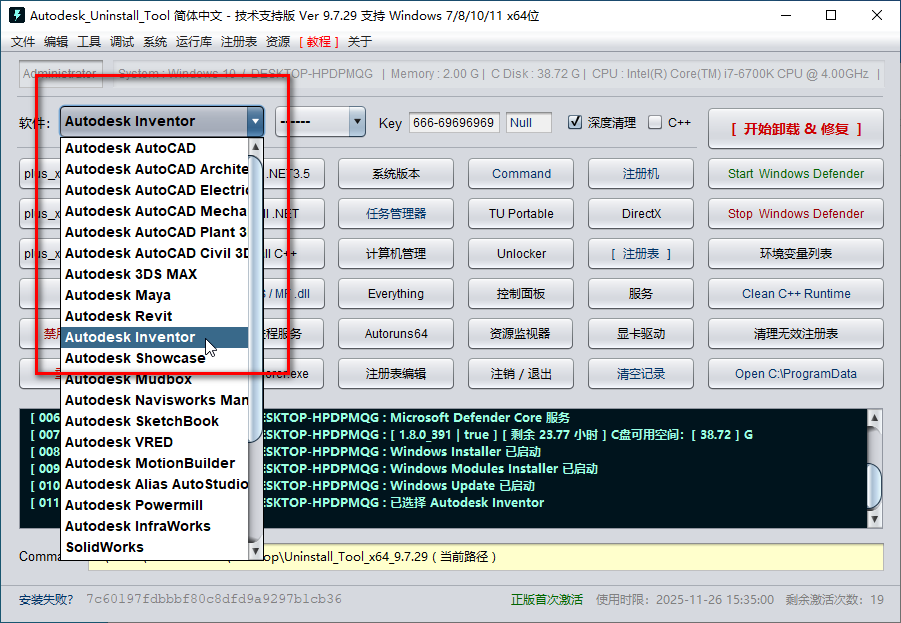This screenshot has height=623, width=901.
Task: Select Autodesk AutoCAD Mechanical option
Action: point(154,211)
